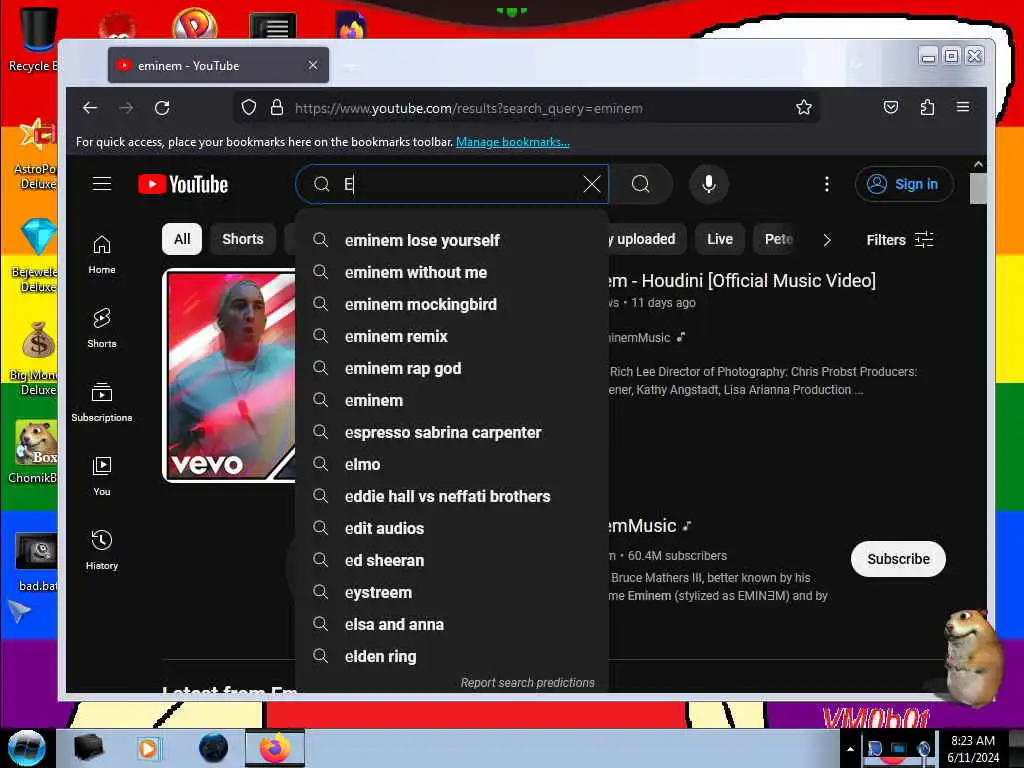Subscribe to the Eminem channel
The height and width of the screenshot is (768, 1024).
[x=898, y=559]
